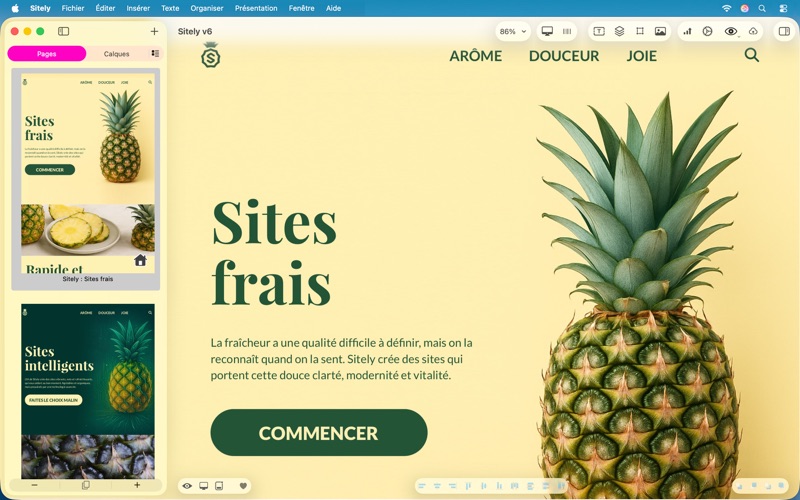Open the Wi-Fi status menu

pyautogui.click(x=727, y=8)
